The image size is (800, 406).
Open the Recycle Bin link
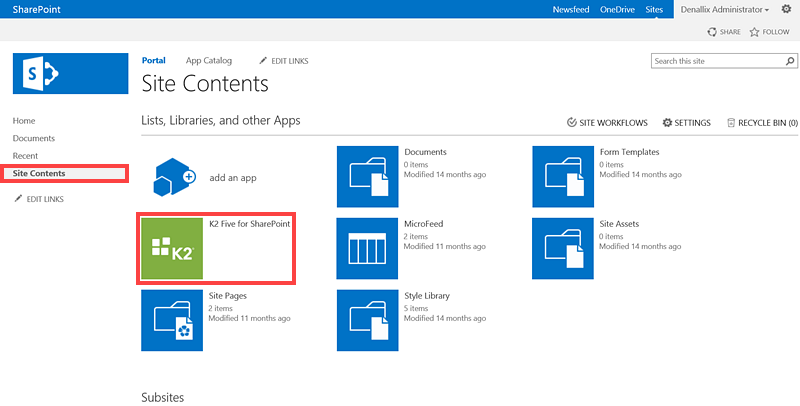(x=762, y=123)
